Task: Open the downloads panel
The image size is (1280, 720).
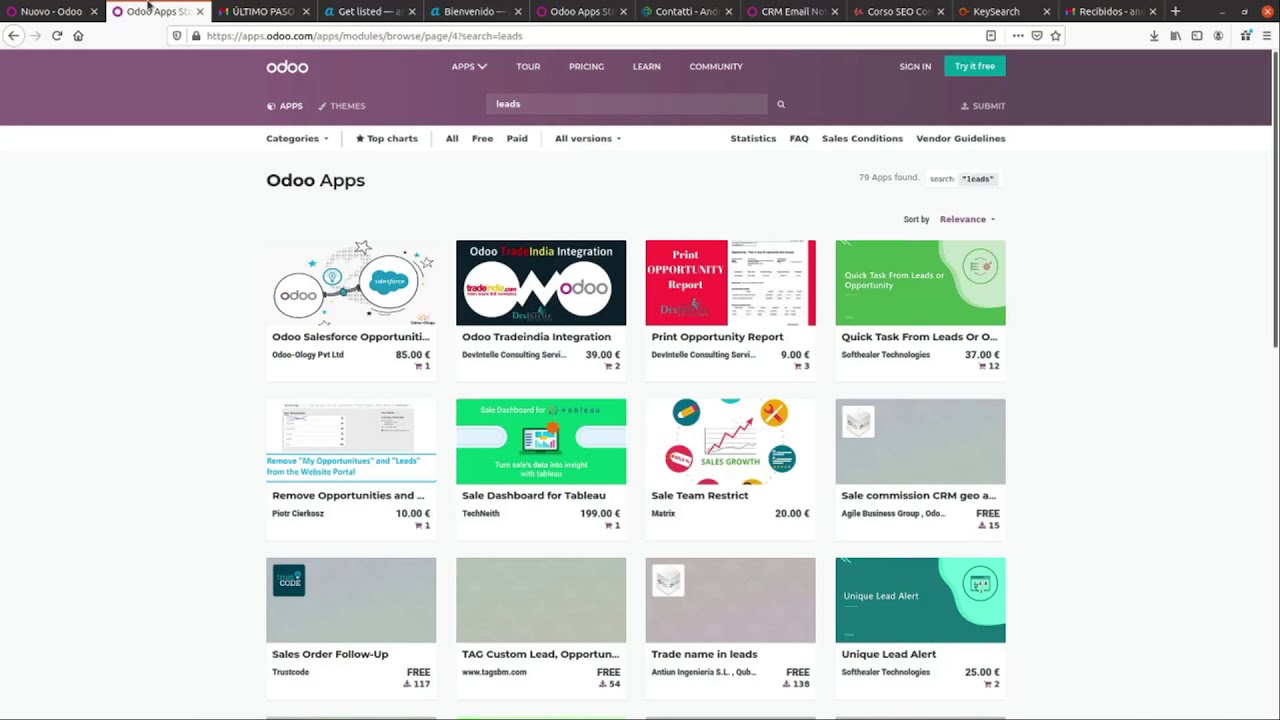Action: [1154, 36]
